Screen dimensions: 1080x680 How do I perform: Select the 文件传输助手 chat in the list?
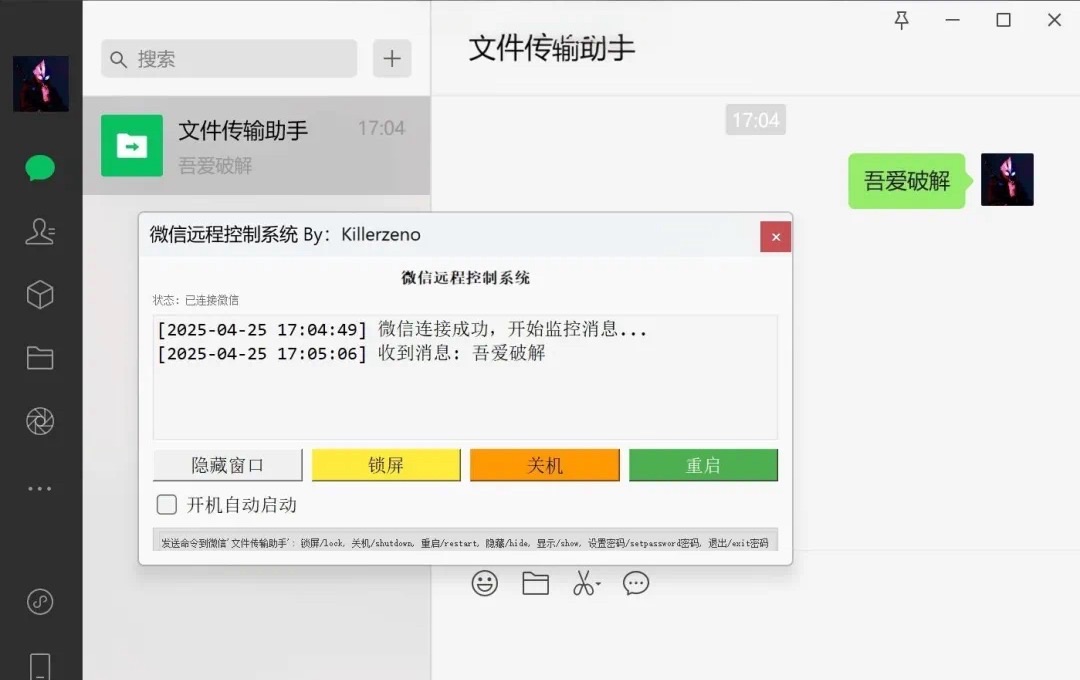[256, 145]
